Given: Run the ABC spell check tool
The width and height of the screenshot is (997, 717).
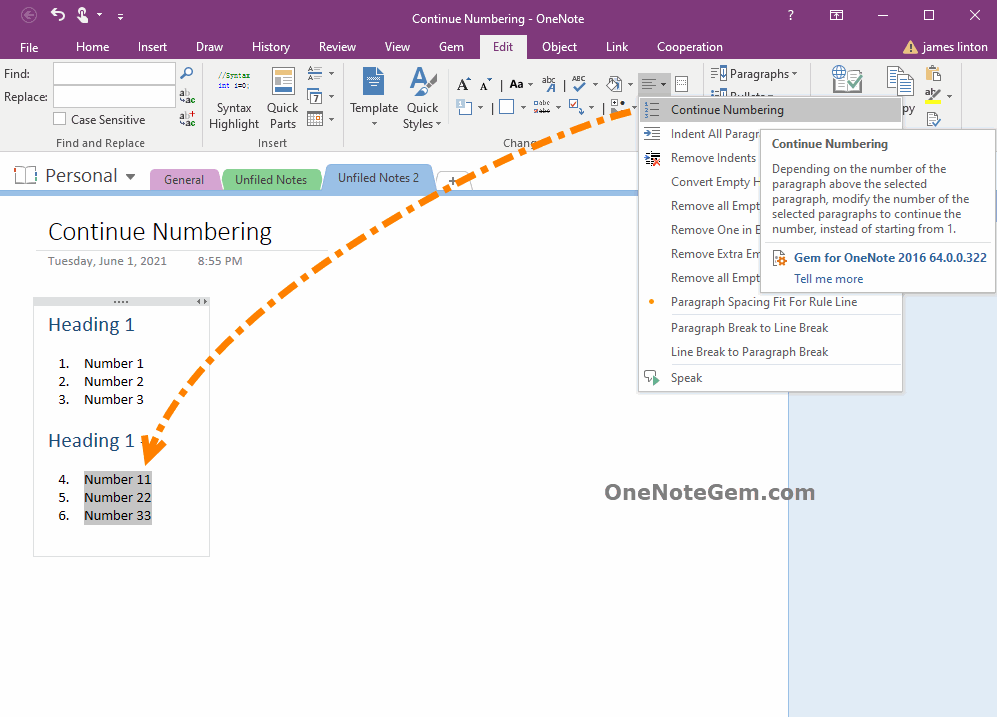Looking at the screenshot, I should tap(578, 82).
